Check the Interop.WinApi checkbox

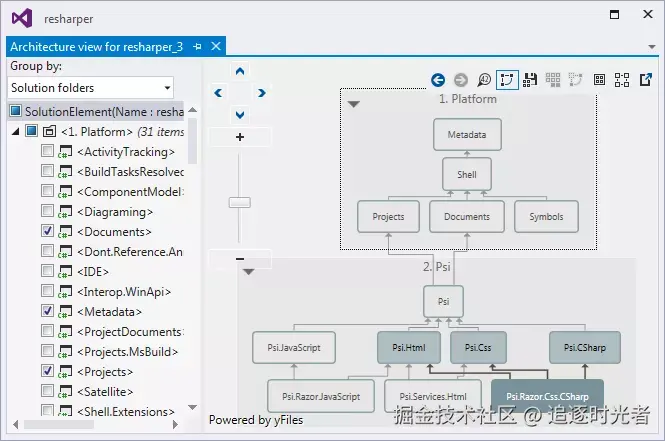click(x=48, y=290)
